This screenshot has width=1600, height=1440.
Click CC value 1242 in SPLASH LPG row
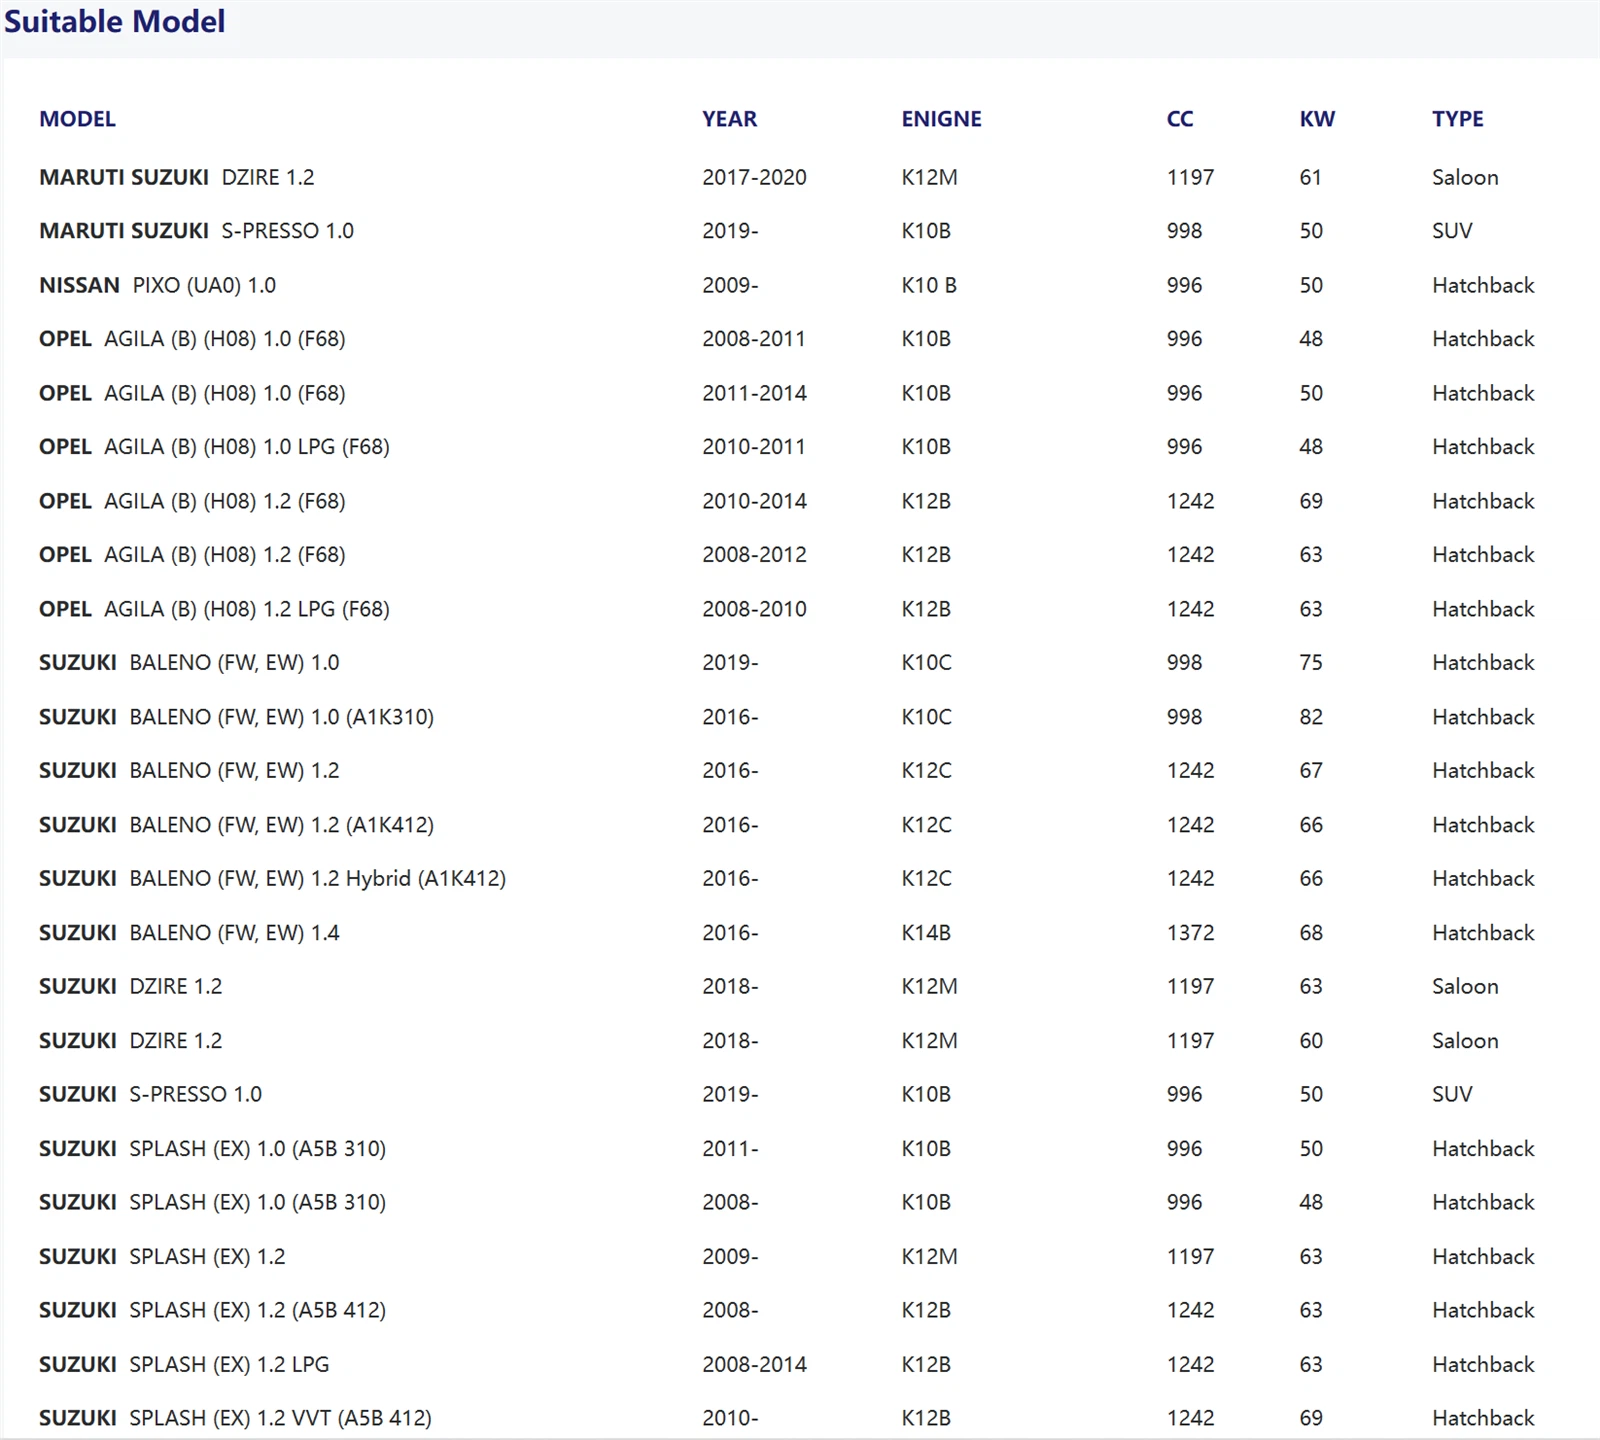tap(1190, 1365)
